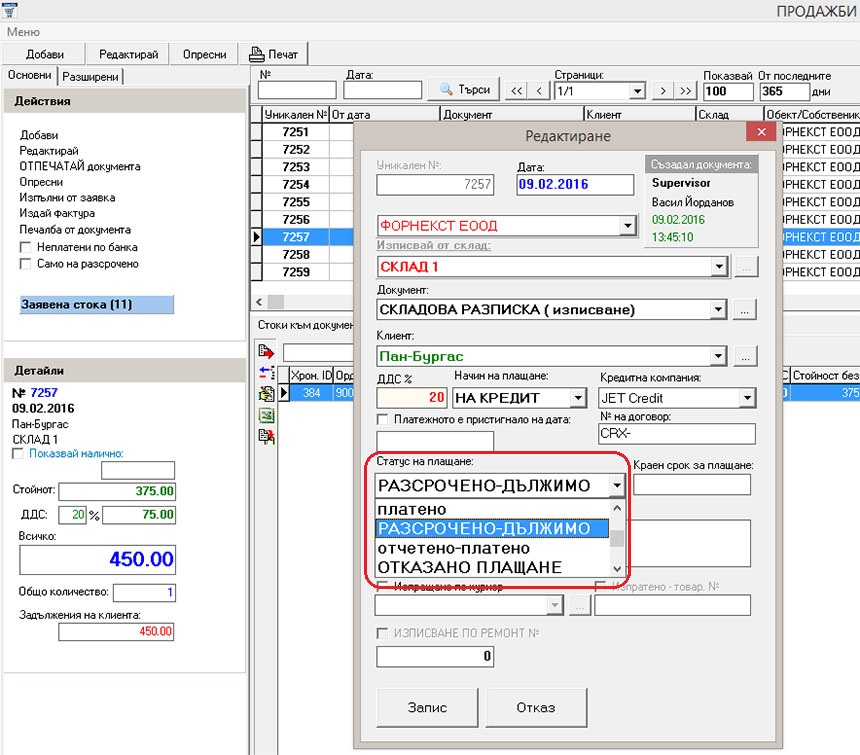Switch to the Разширени tab
The width and height of the screenshot is (860, 755).
click(x=90, y=77)
